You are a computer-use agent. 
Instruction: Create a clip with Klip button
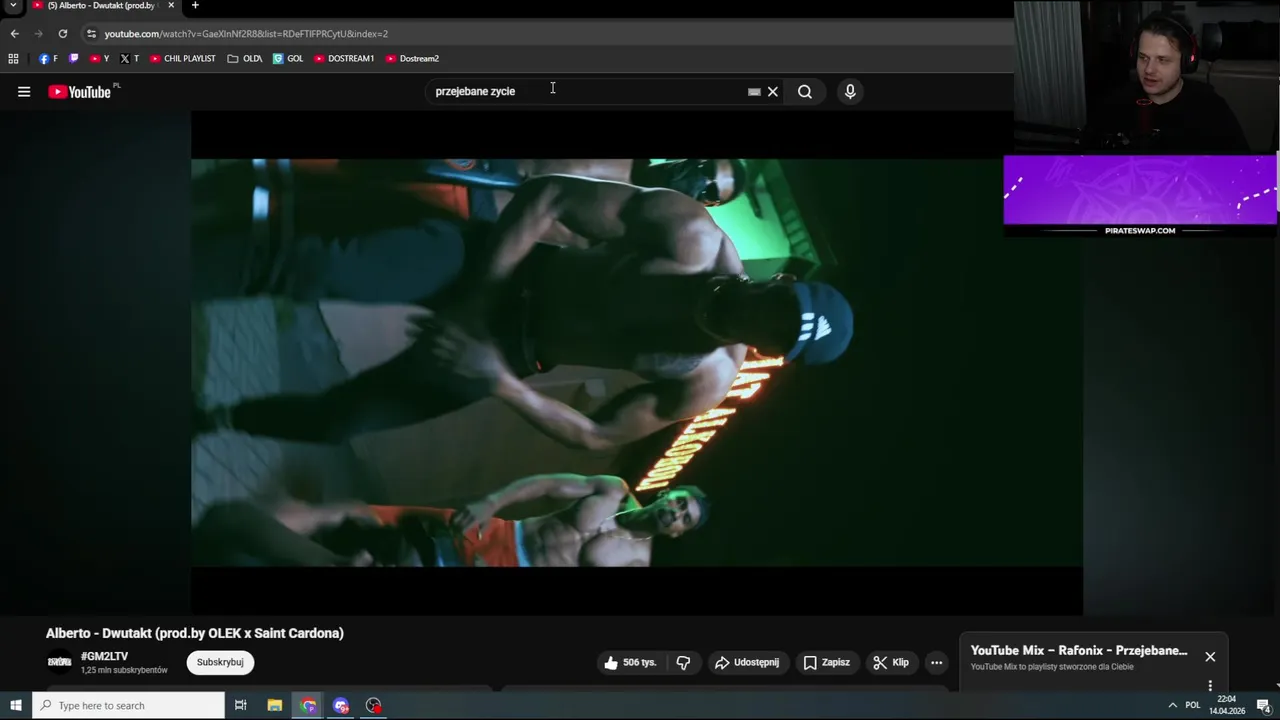pyautogui.click(x=891, y=663)
